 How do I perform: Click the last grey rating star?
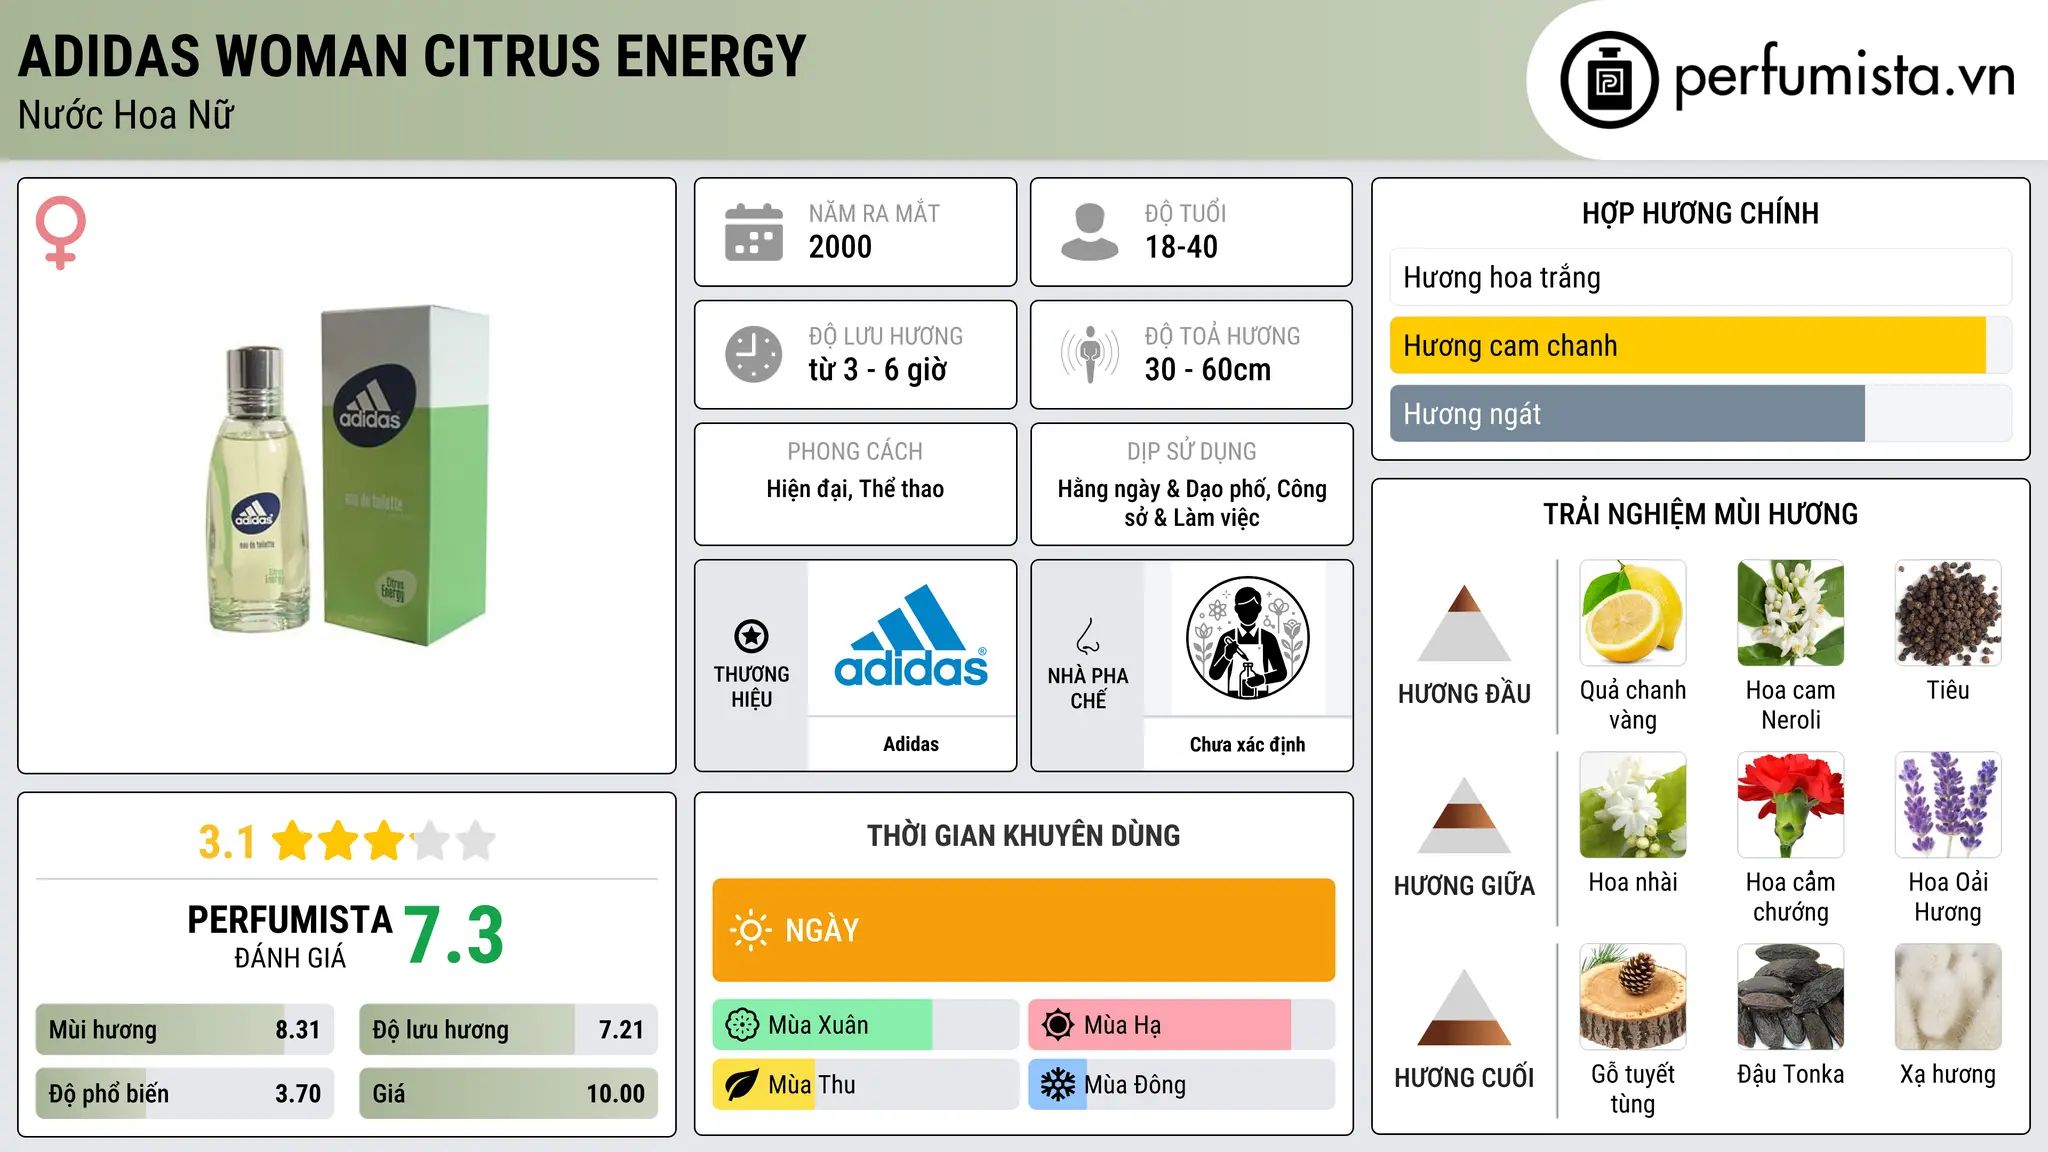coord(476,841)
